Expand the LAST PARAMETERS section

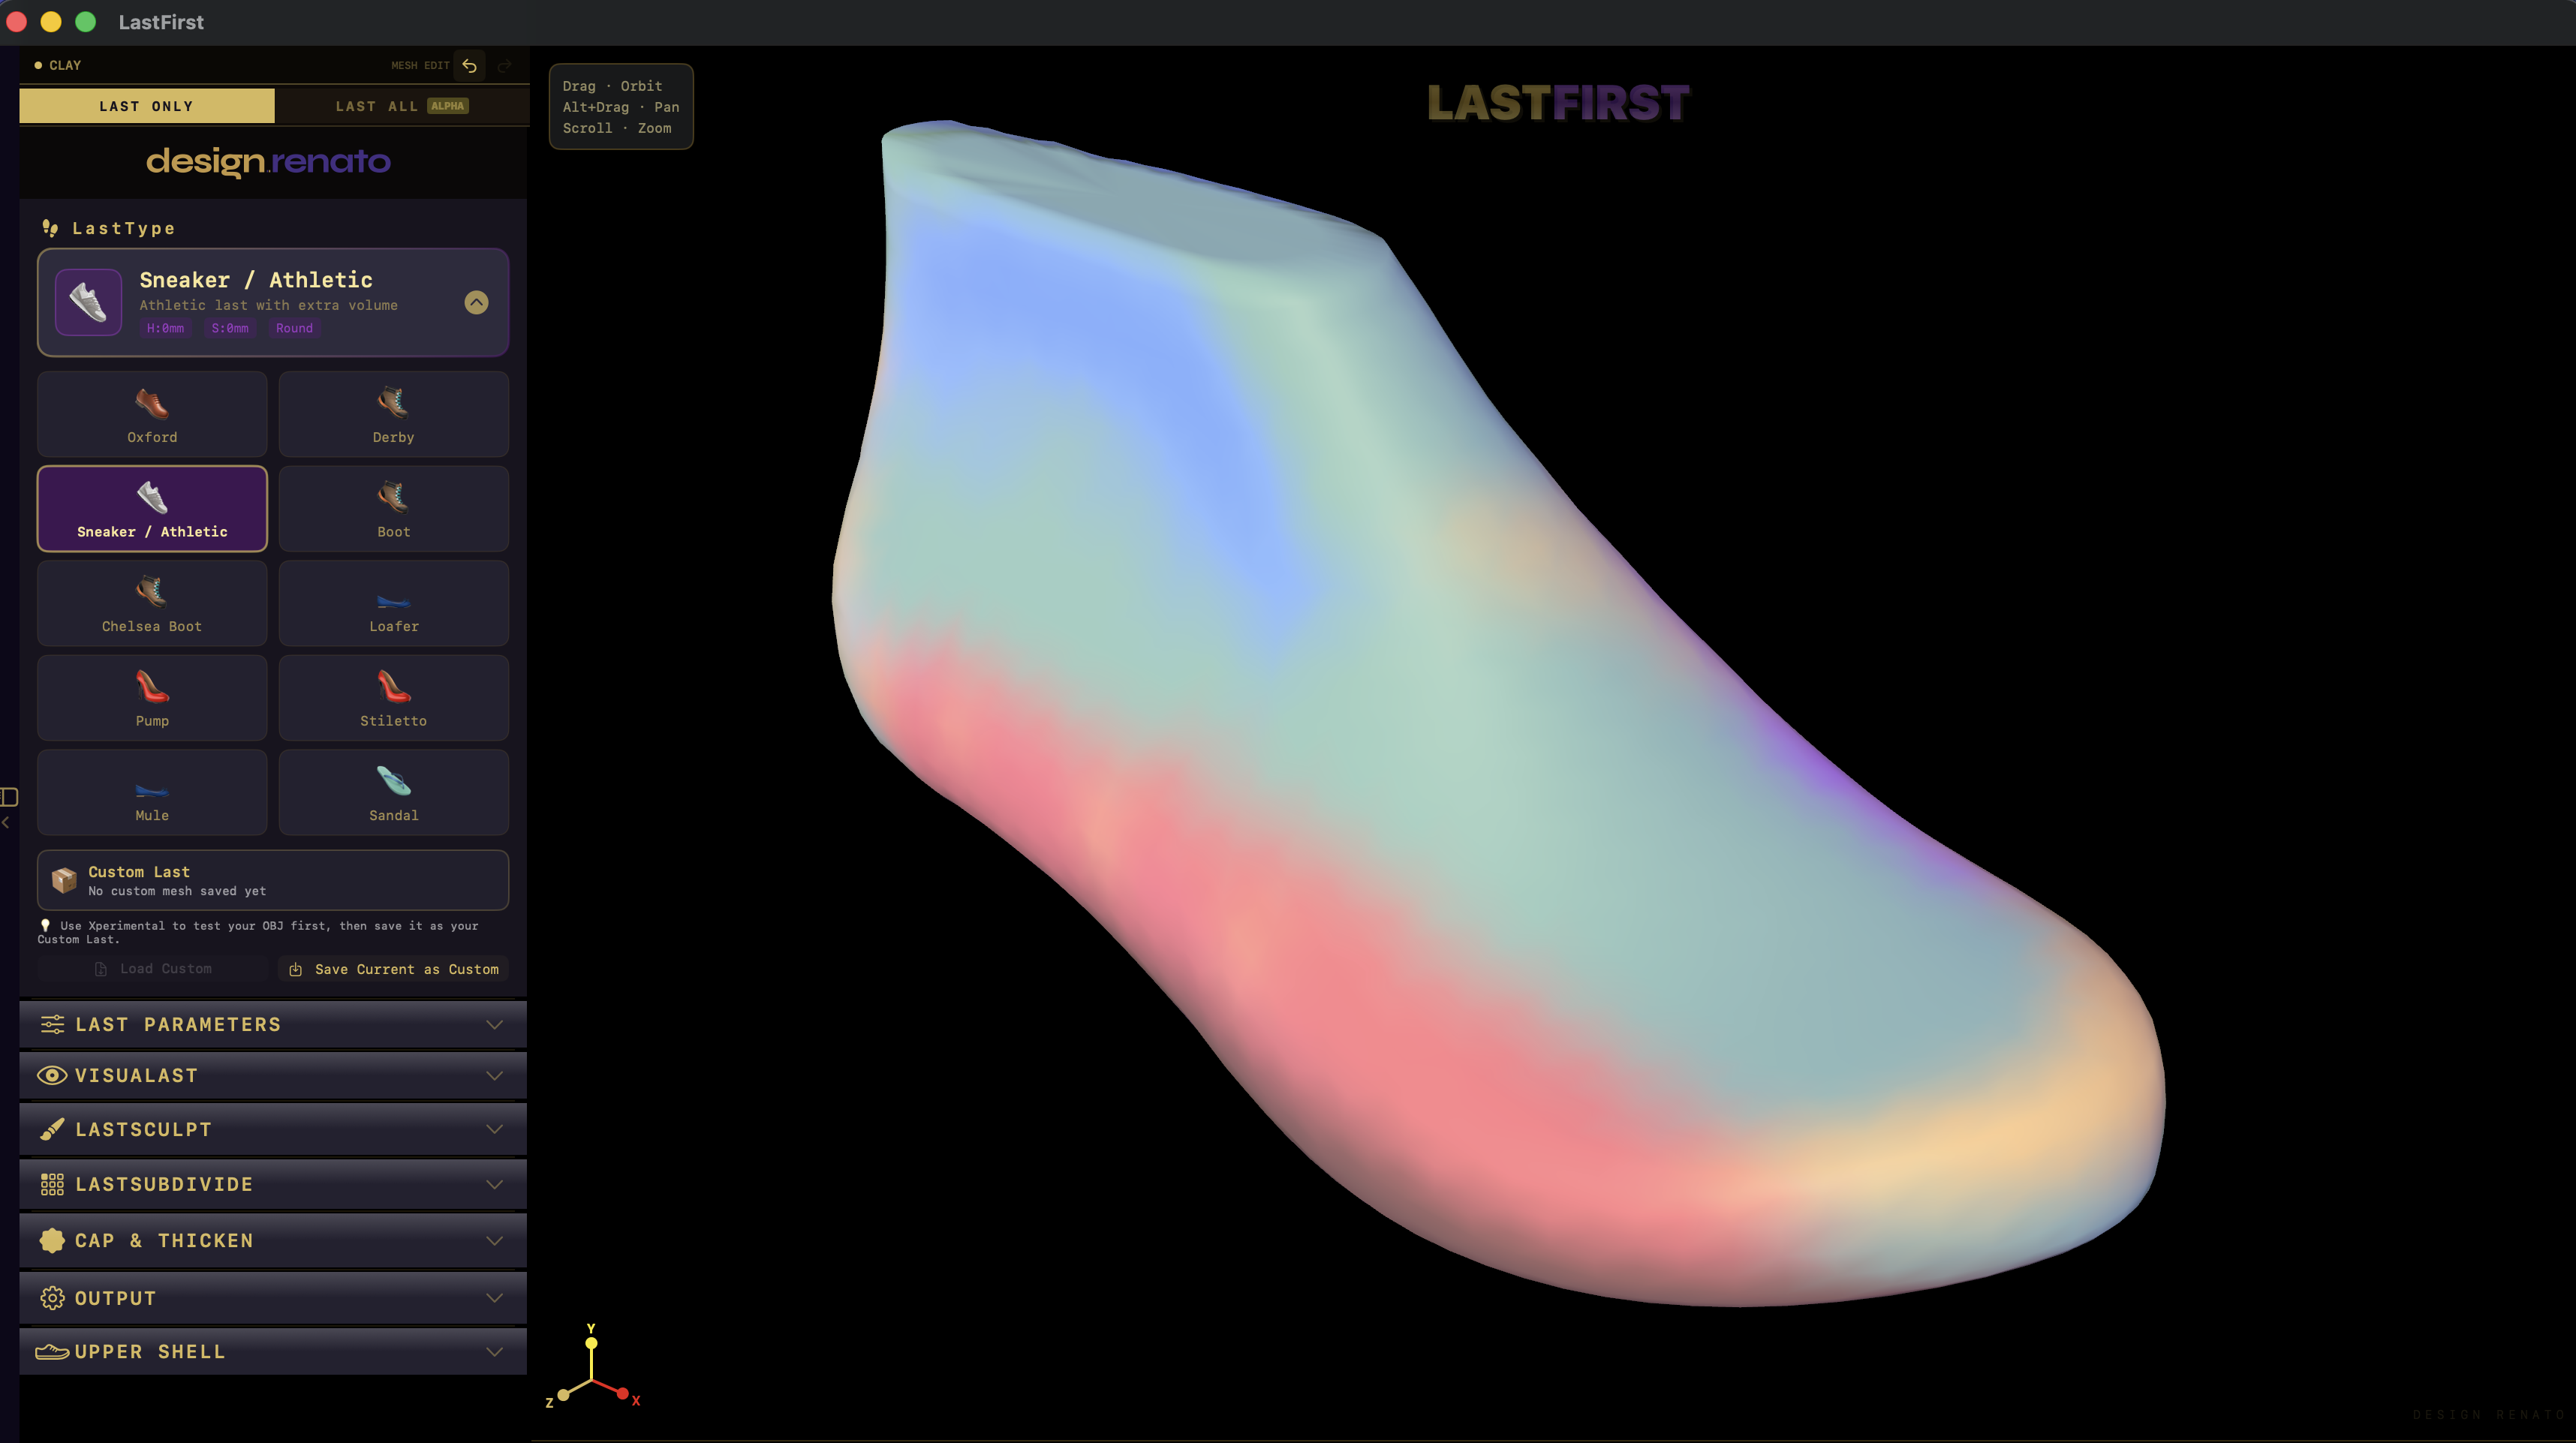pyautogui.click(x=272, y=1024)
